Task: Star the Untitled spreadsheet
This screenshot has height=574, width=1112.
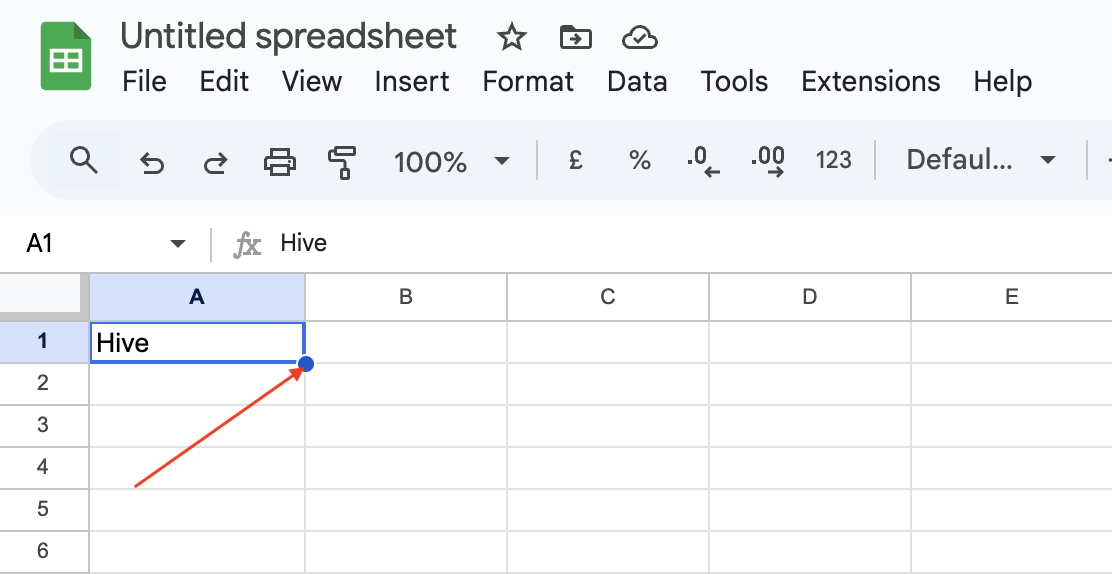Action: (511, 37)
